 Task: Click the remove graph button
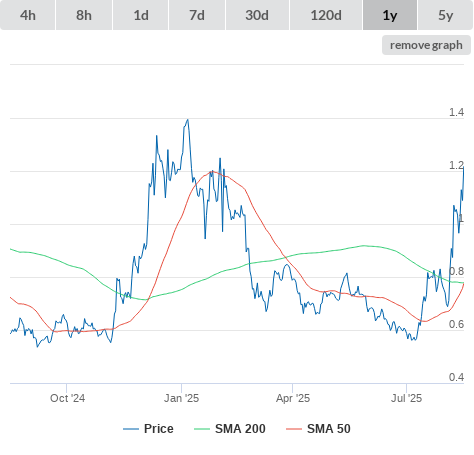426,45
